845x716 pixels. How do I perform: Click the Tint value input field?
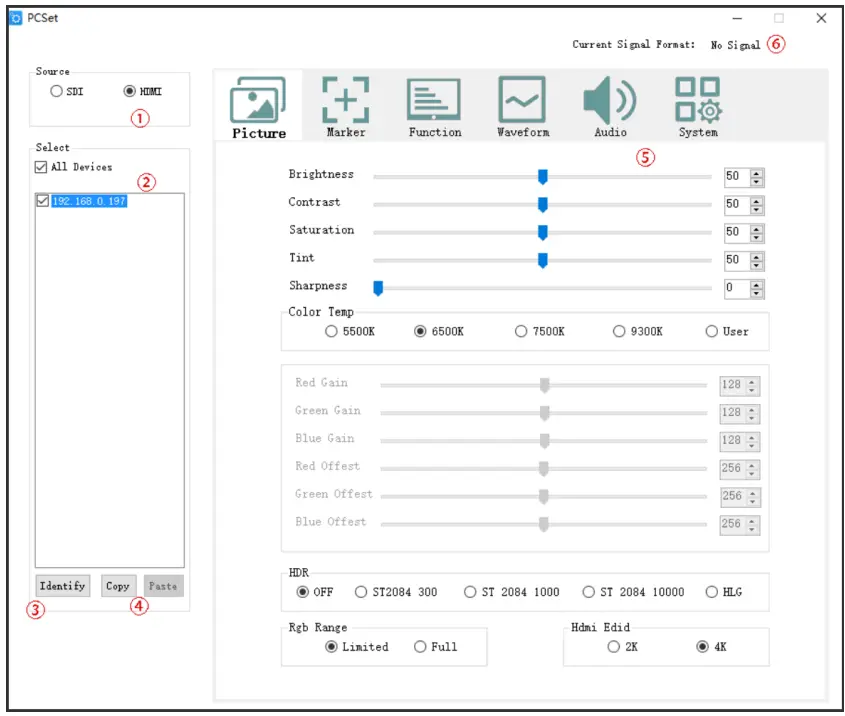pos(734,260)
